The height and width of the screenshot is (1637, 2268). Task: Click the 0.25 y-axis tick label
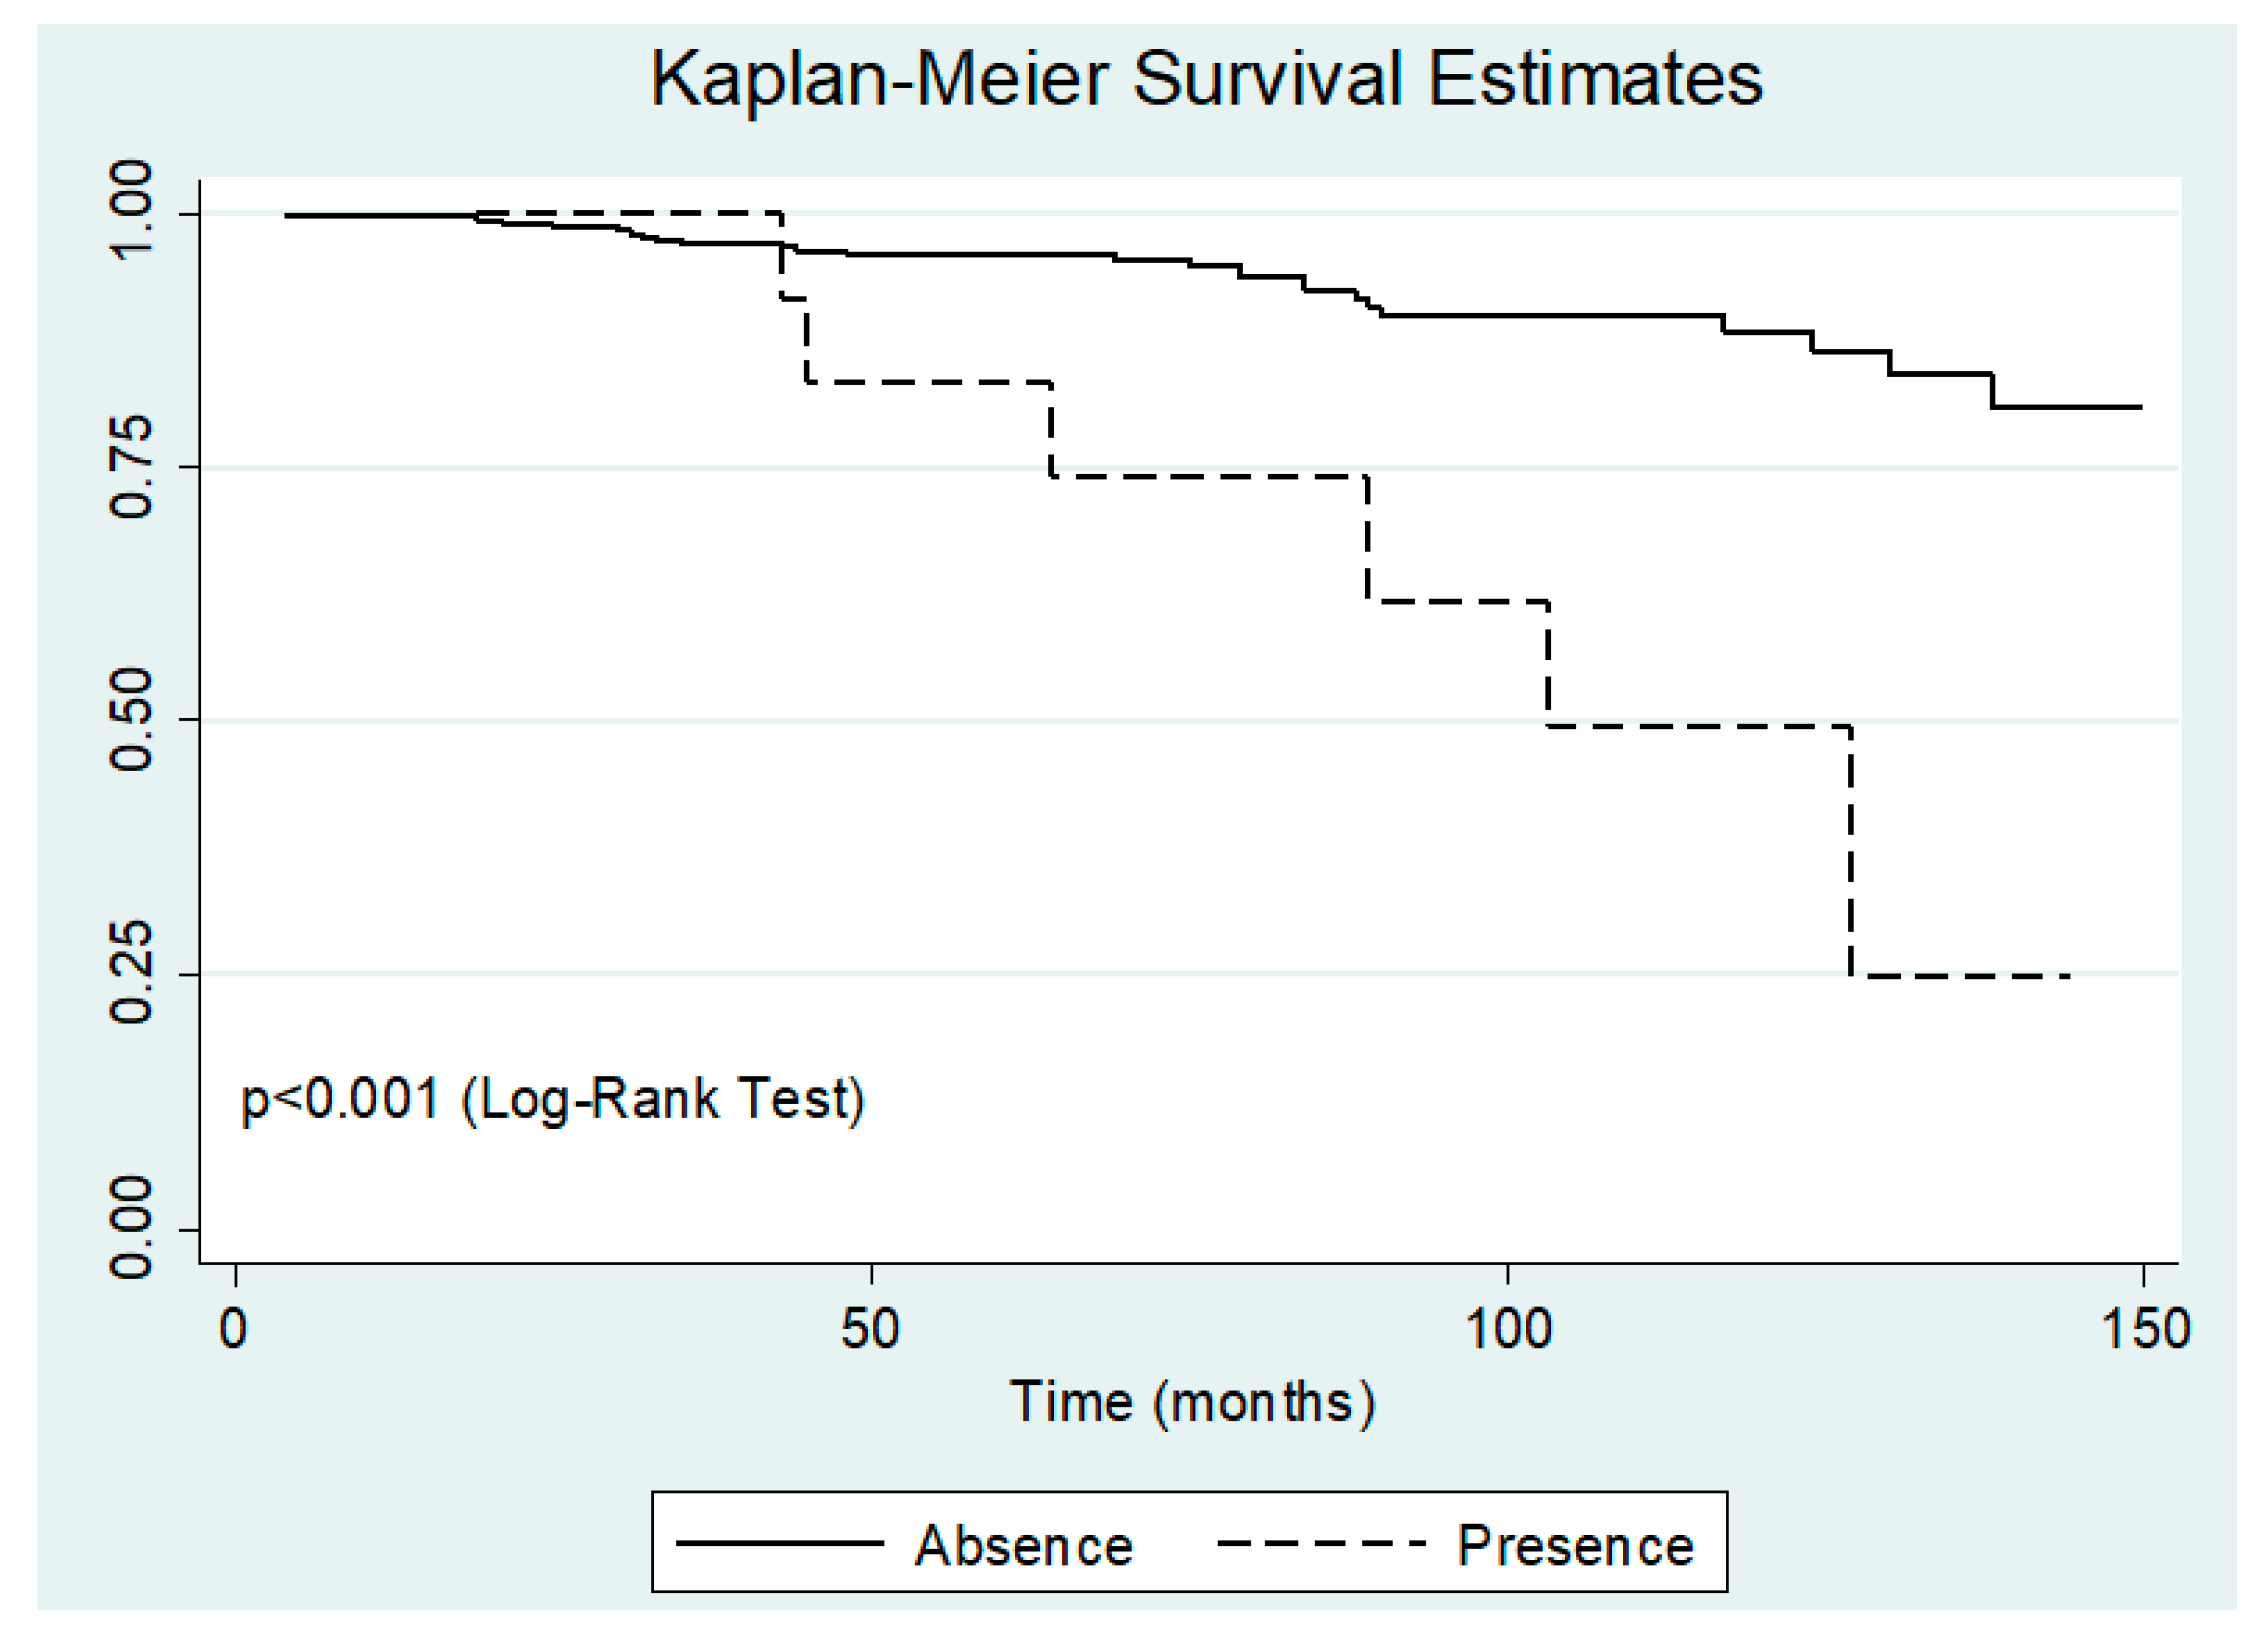tap(130, 973)
